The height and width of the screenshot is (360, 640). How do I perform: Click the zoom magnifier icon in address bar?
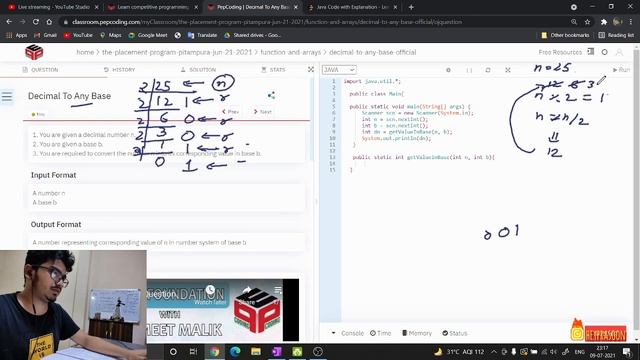tap(574, 22)
